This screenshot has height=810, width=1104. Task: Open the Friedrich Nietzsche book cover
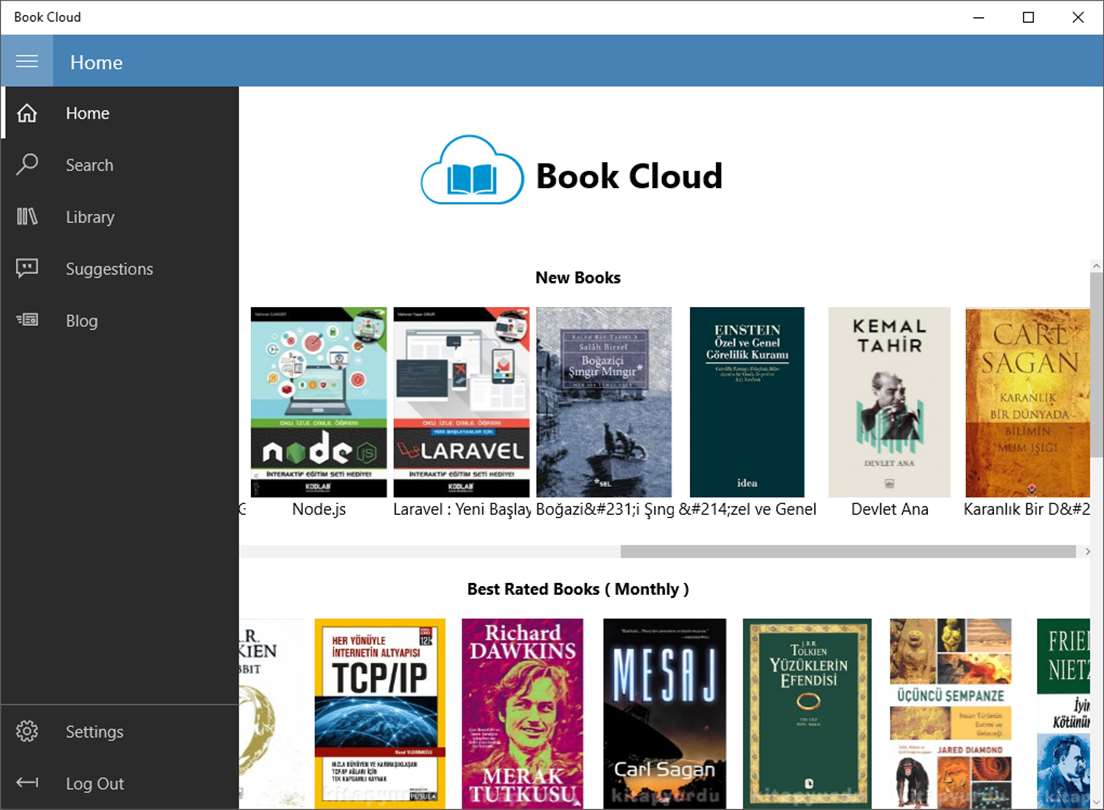1063,713
